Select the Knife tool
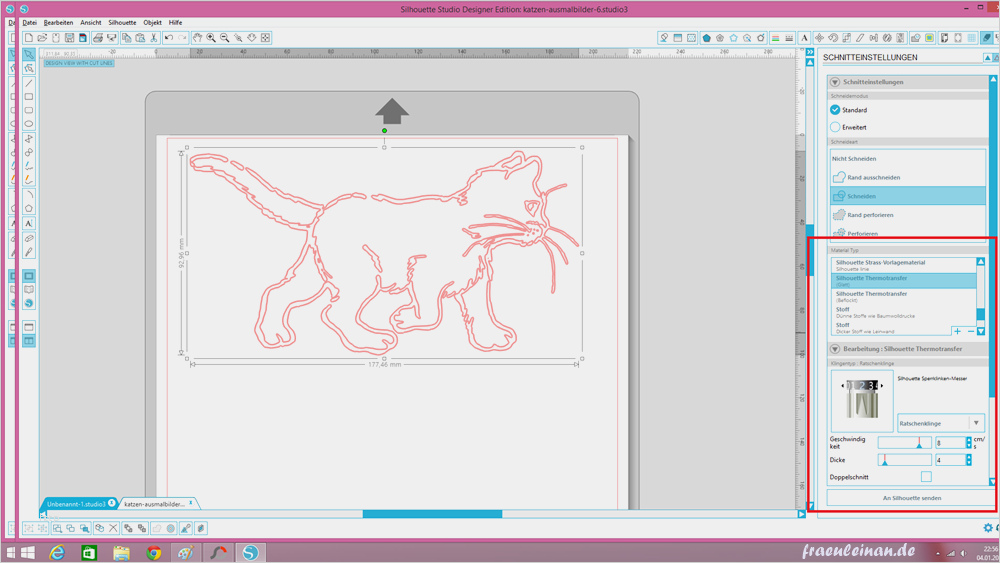The width and height of the screenshot is (1000, 563). coord(29,252)
